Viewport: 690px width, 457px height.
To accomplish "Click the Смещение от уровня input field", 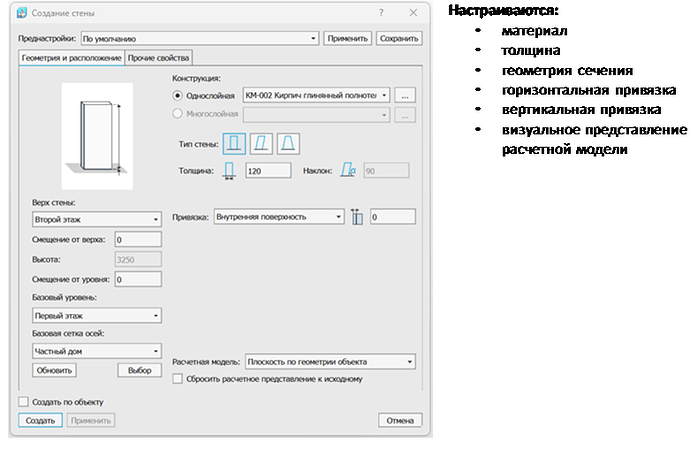I will pos(138,279).
